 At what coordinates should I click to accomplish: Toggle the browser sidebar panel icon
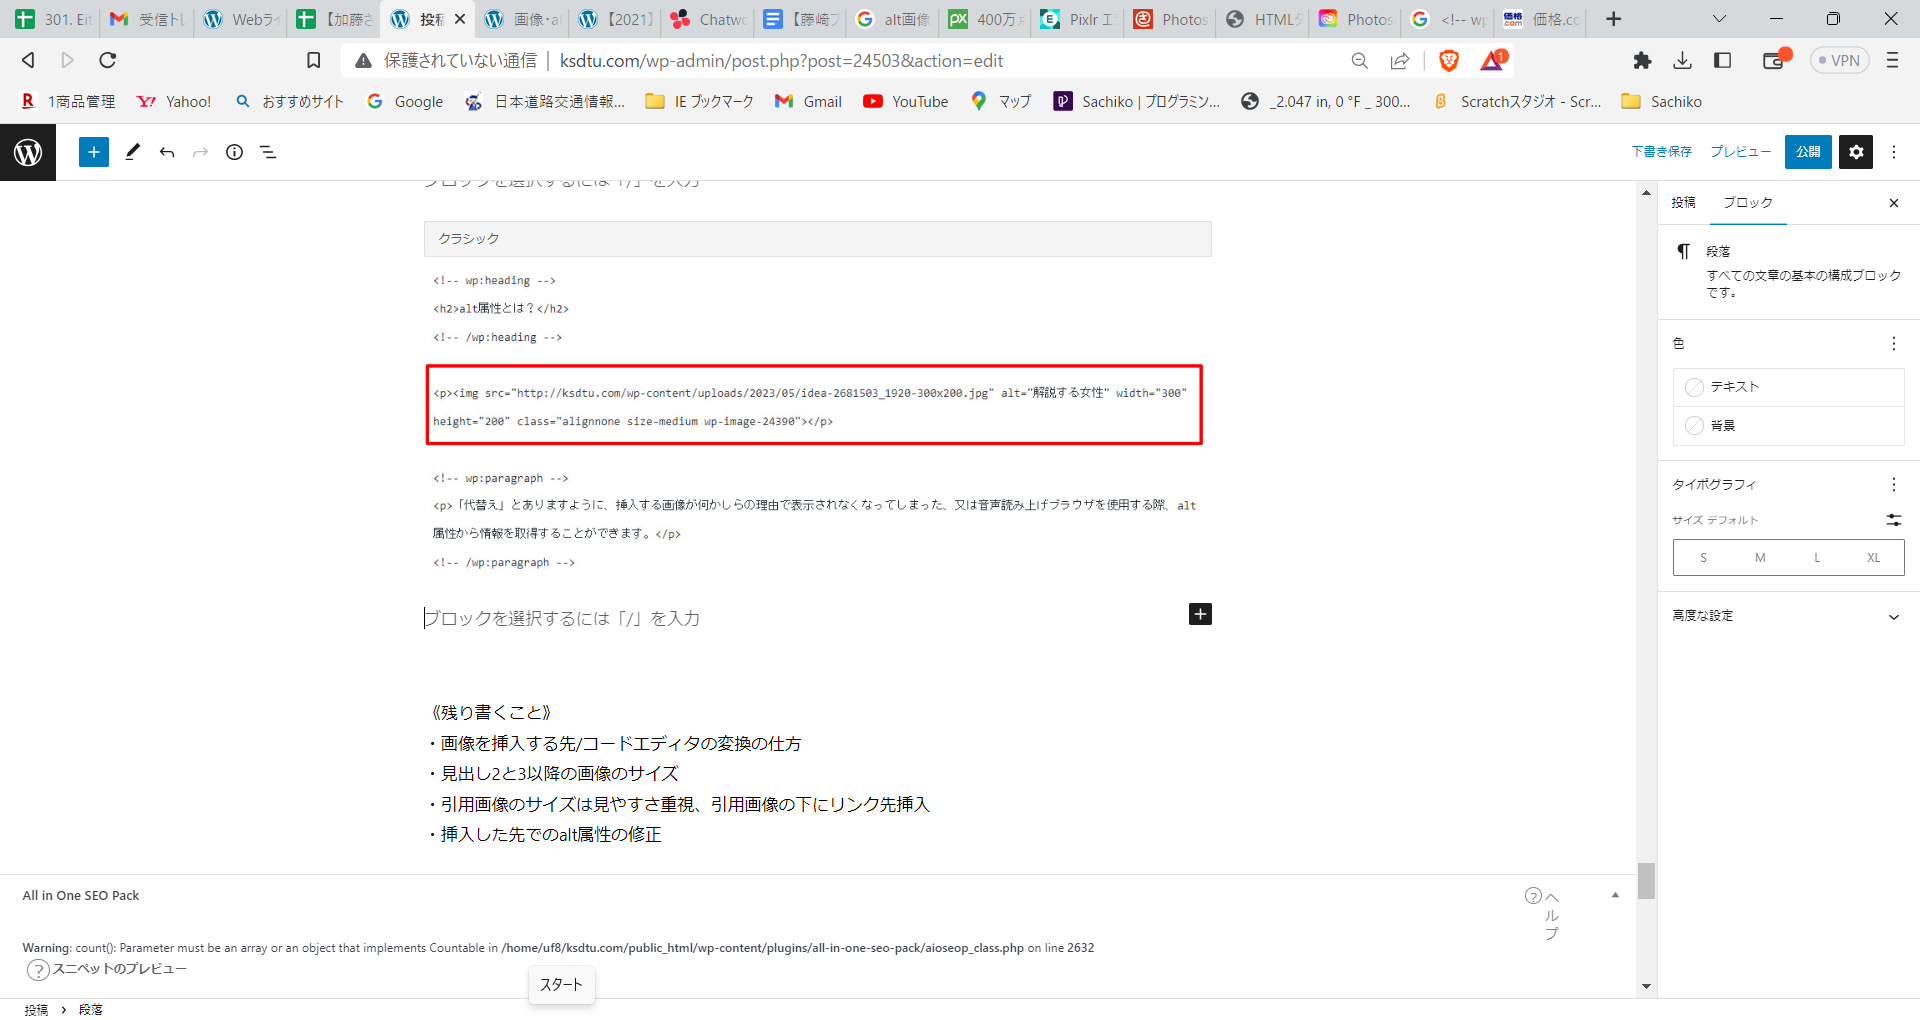pos(1723,61)
